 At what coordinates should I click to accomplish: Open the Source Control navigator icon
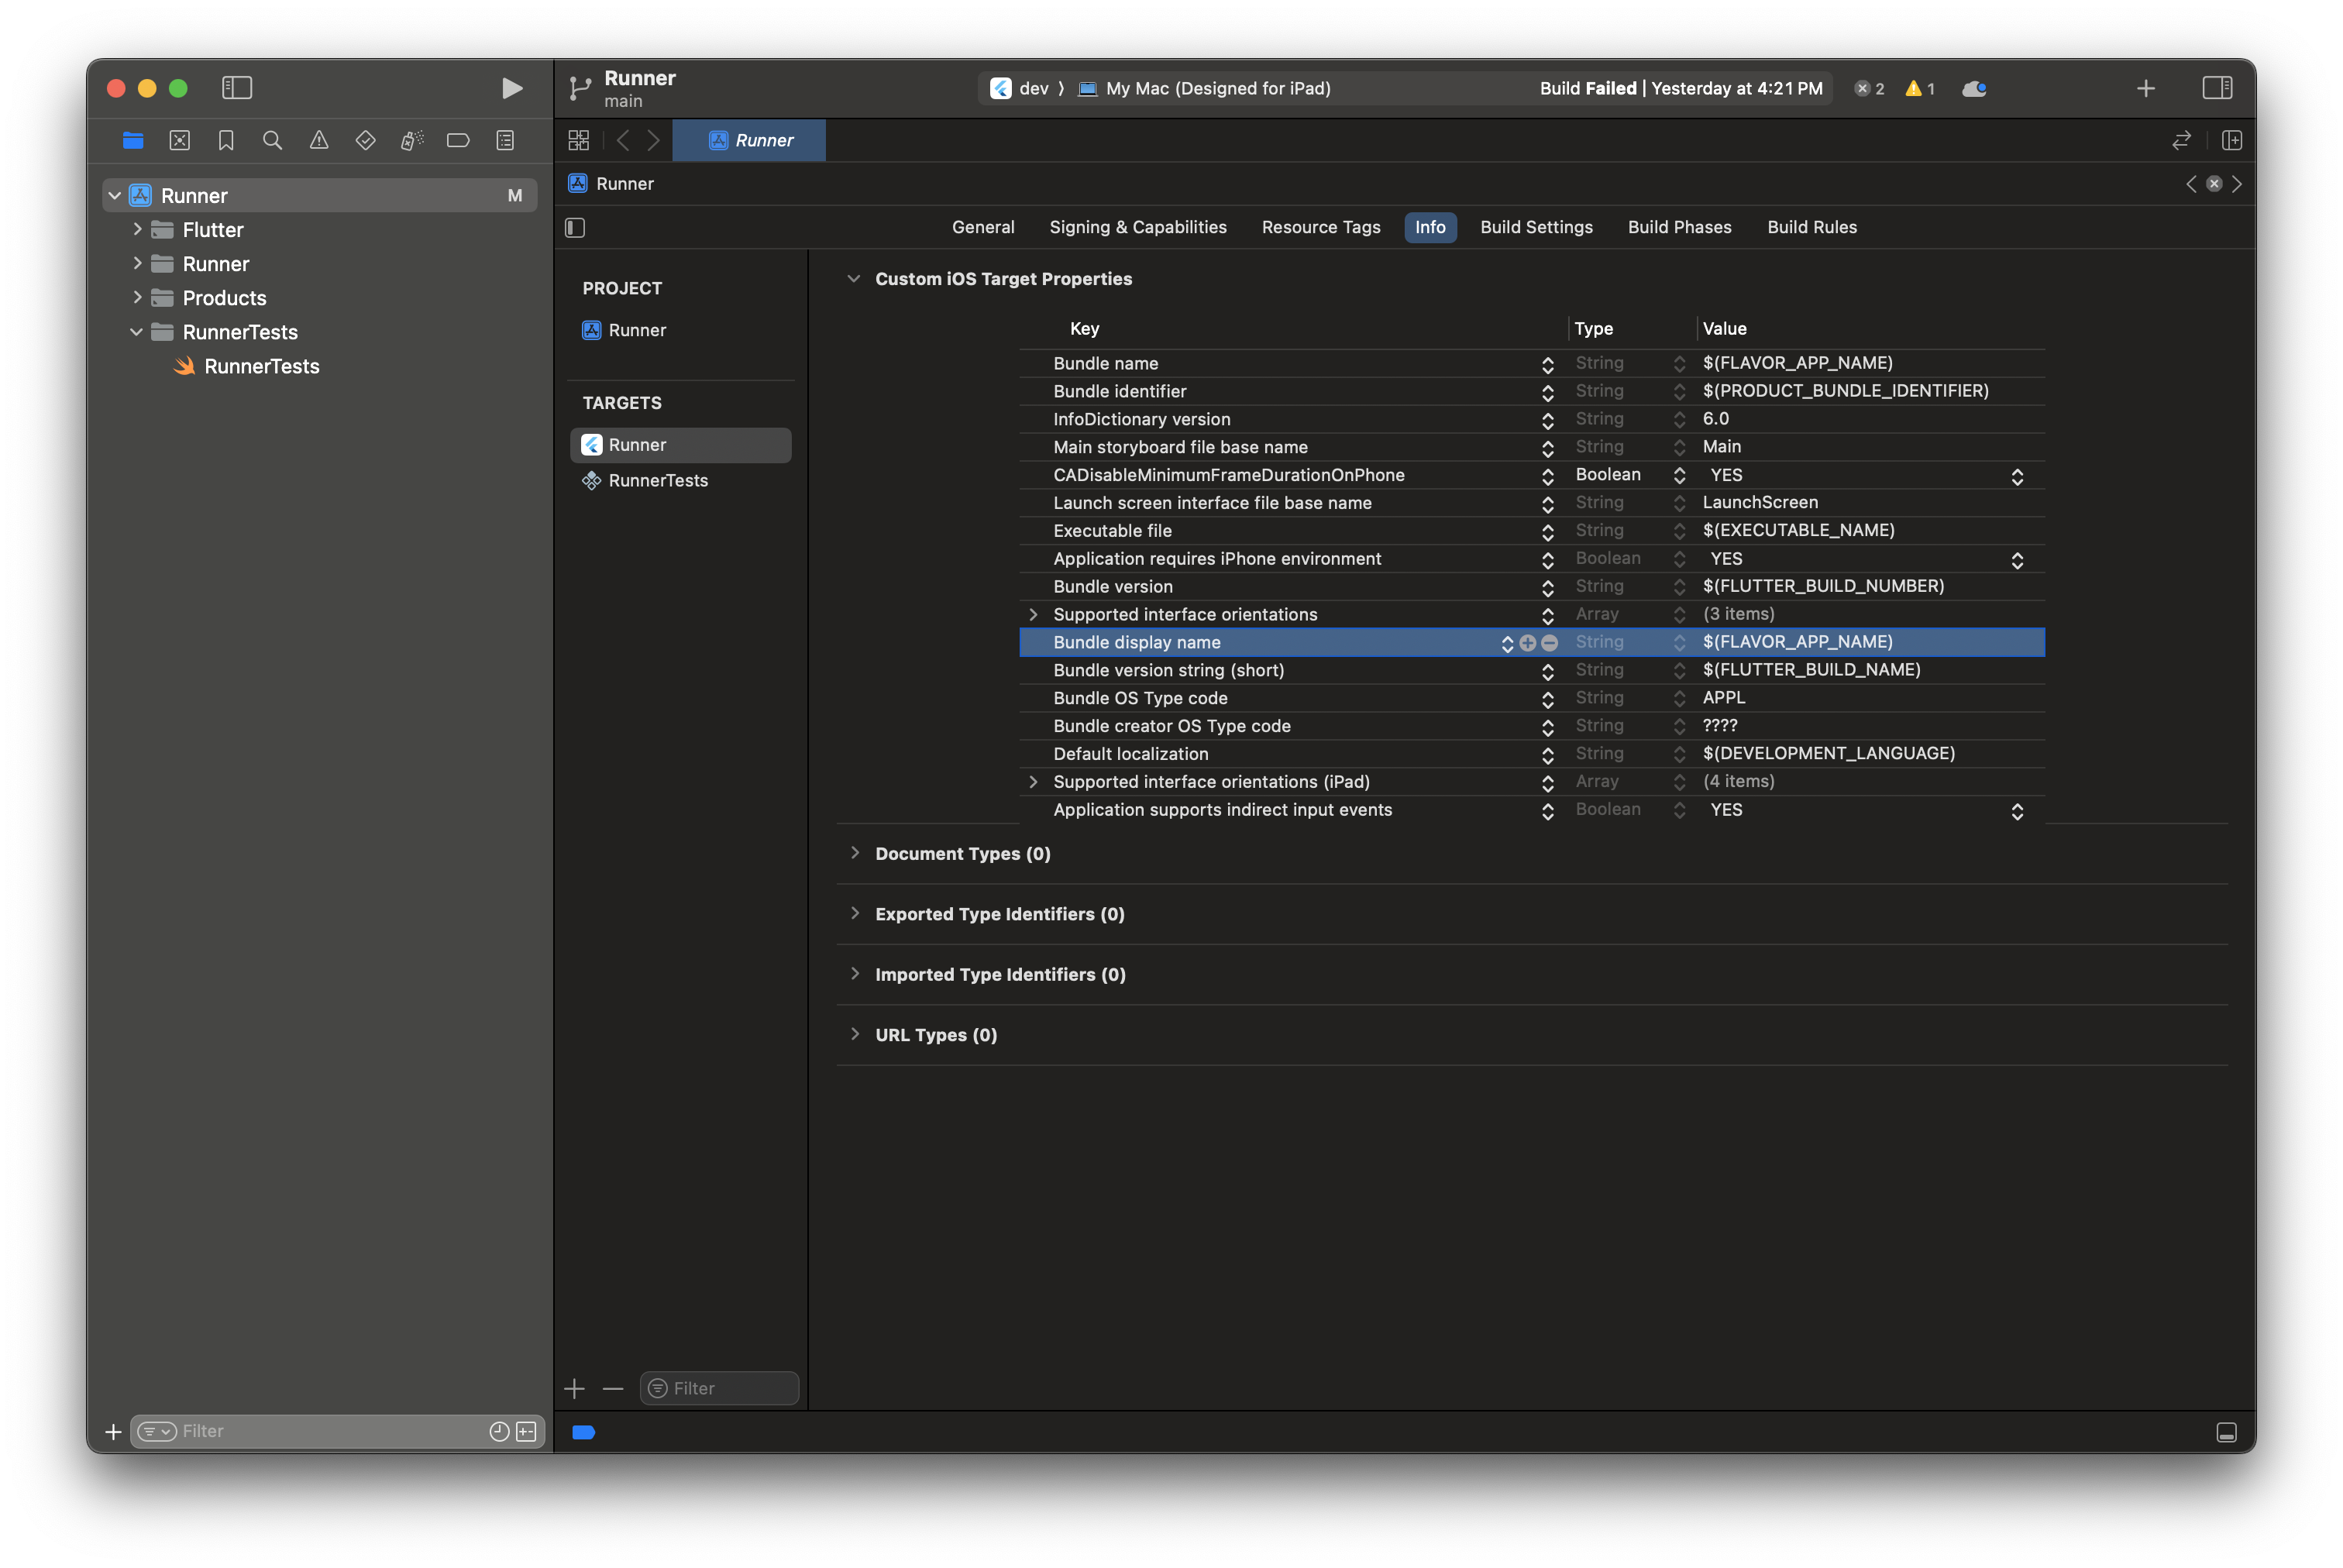click(180, 141)
